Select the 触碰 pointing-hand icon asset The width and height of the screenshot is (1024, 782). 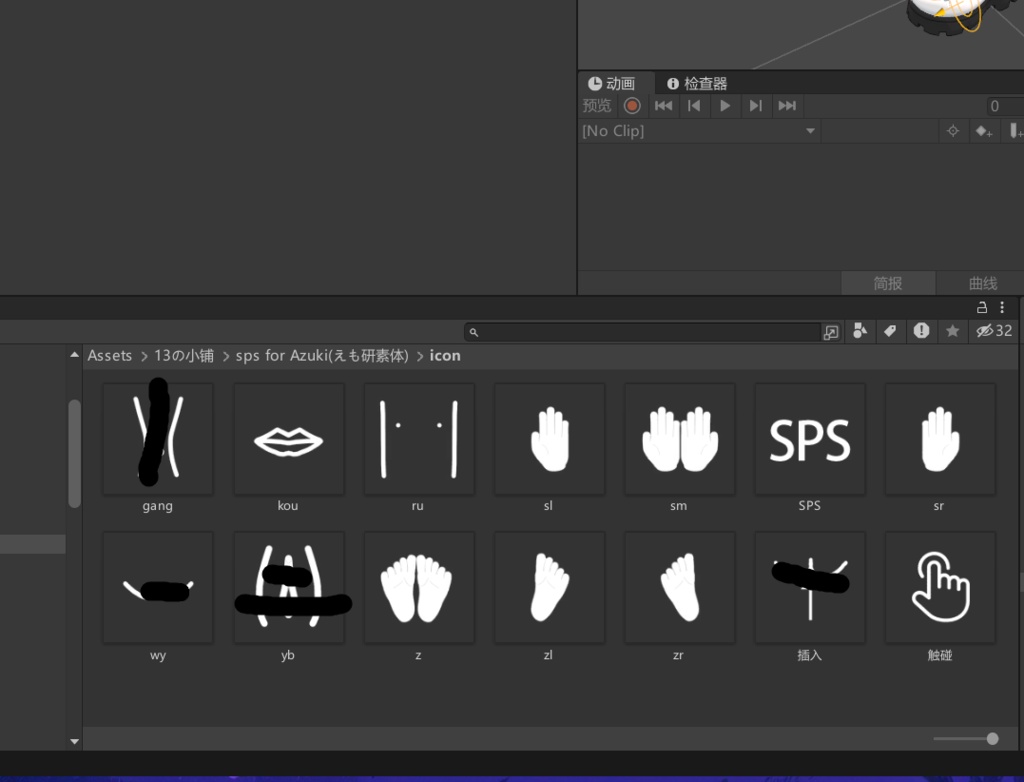click(x=940, y=587)
